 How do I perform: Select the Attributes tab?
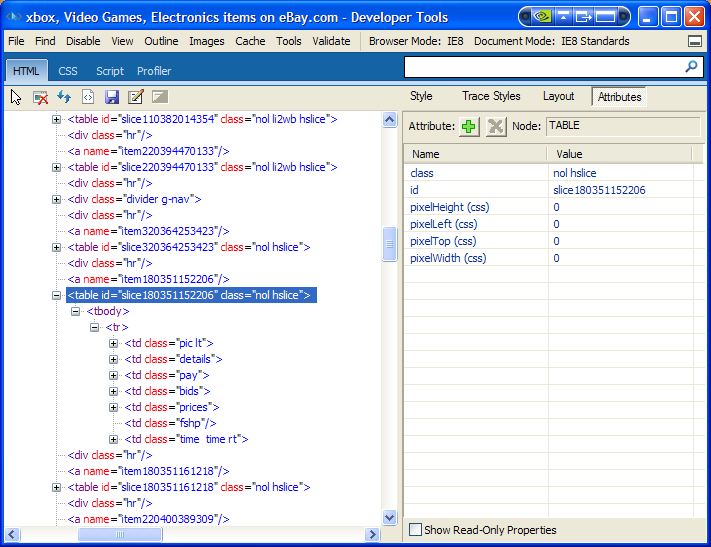tap(619, 97)
